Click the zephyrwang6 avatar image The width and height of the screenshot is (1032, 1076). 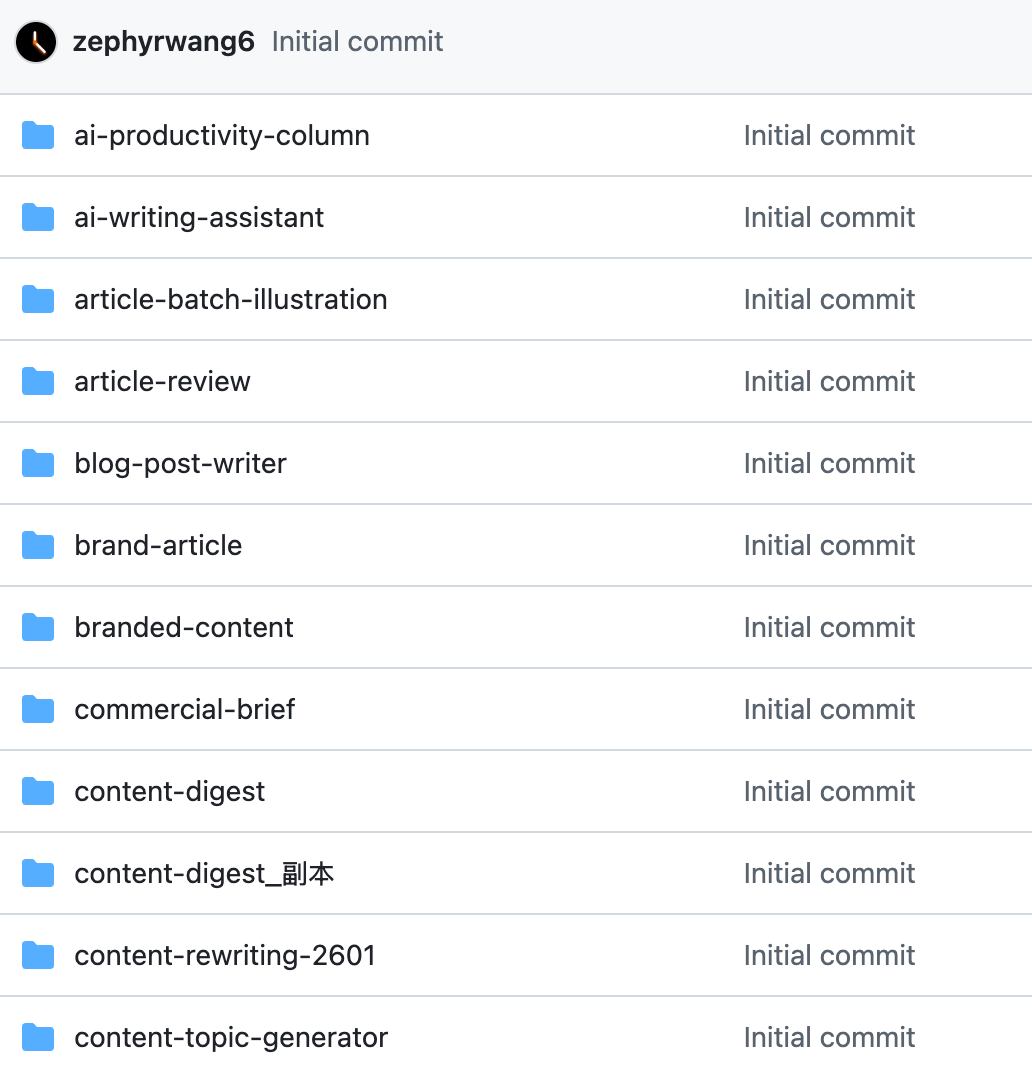click(35, 41)
